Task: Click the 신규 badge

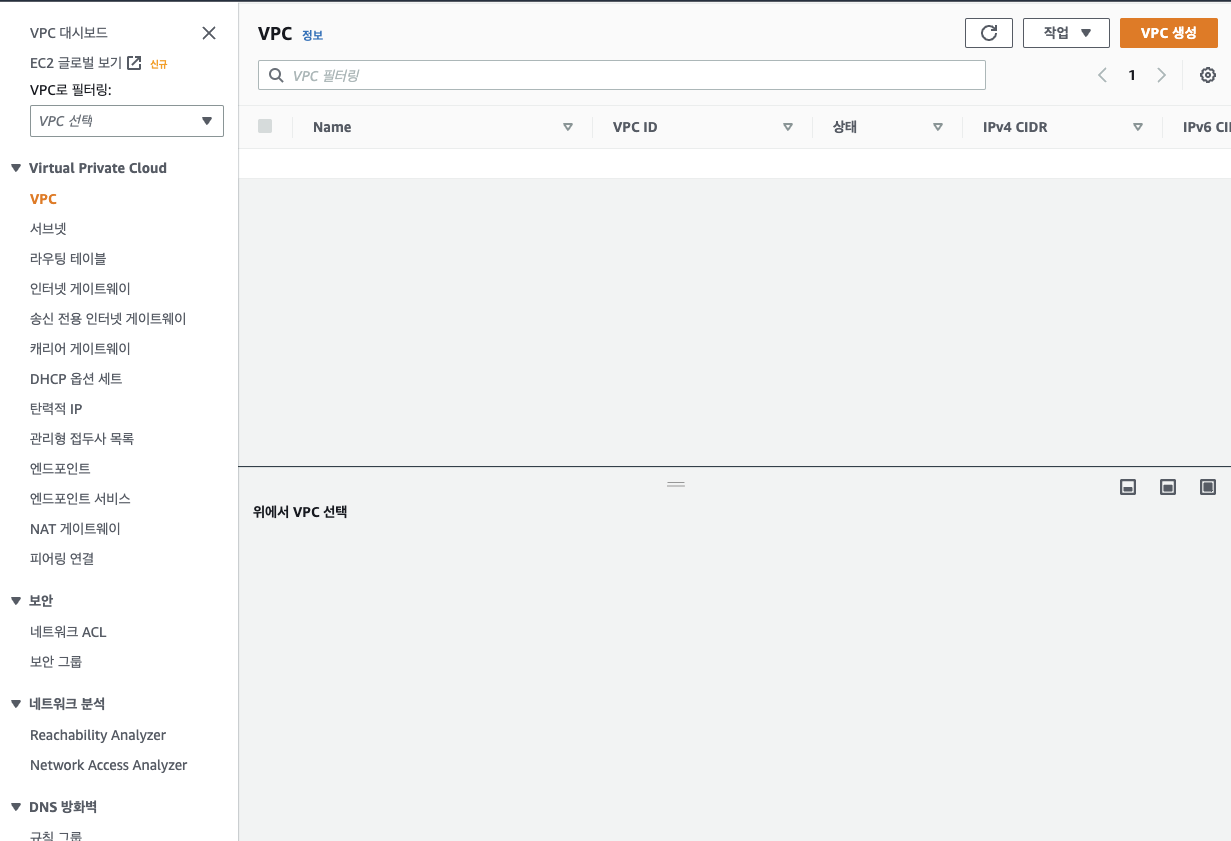Action: click(158, 64)
